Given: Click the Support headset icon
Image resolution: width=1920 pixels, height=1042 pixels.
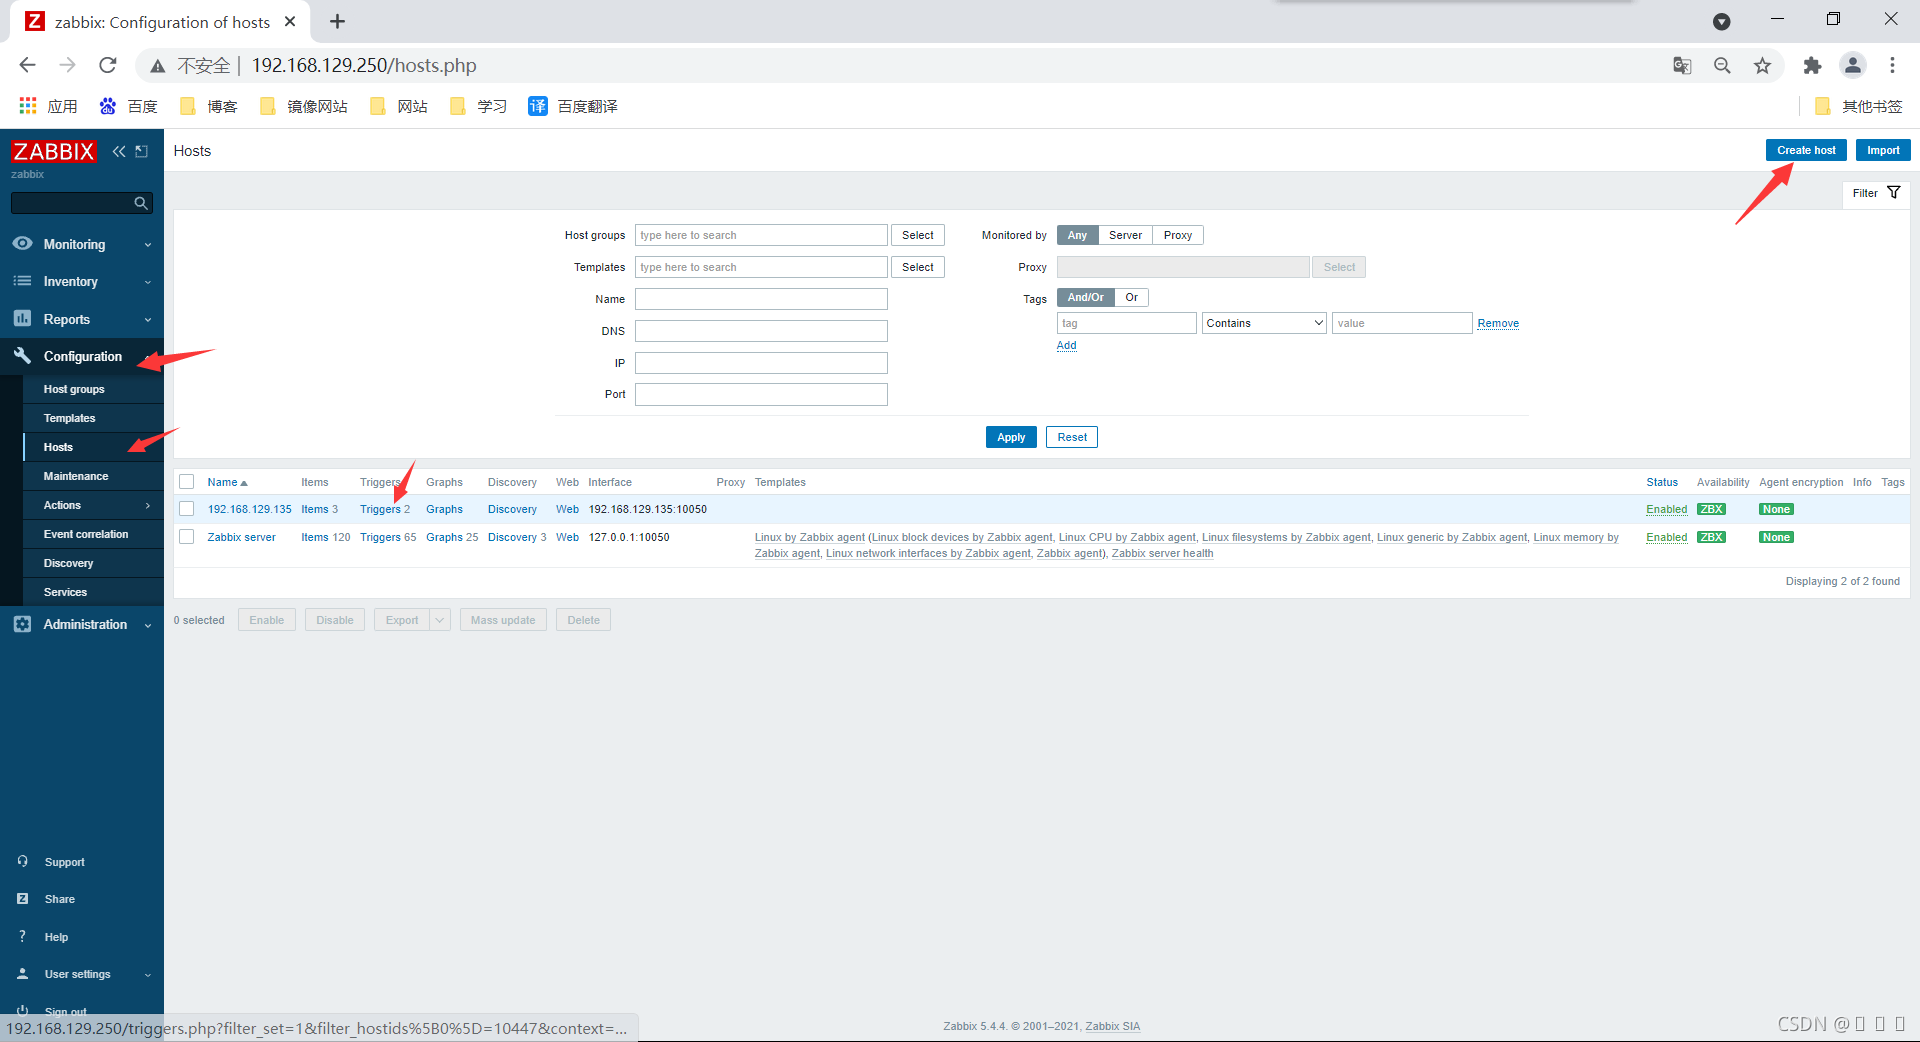Looking at the screenshot, I should tap(22, 861).
